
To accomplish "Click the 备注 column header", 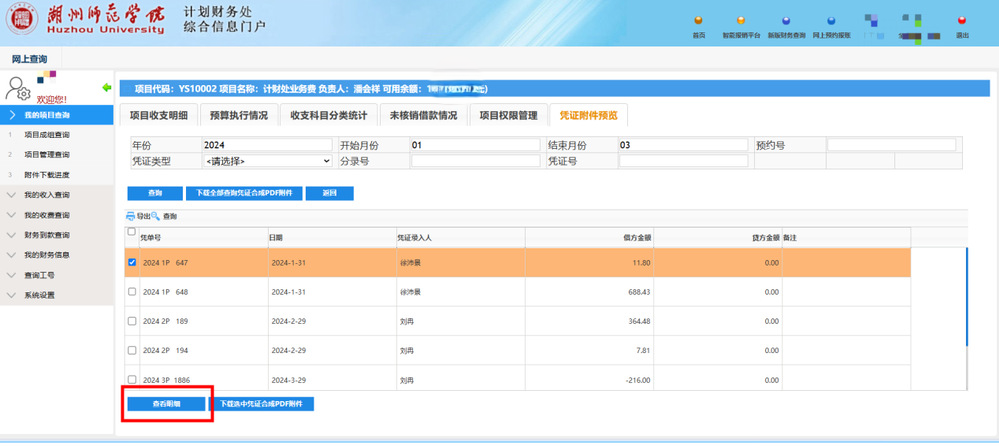I will pos(846,237).
